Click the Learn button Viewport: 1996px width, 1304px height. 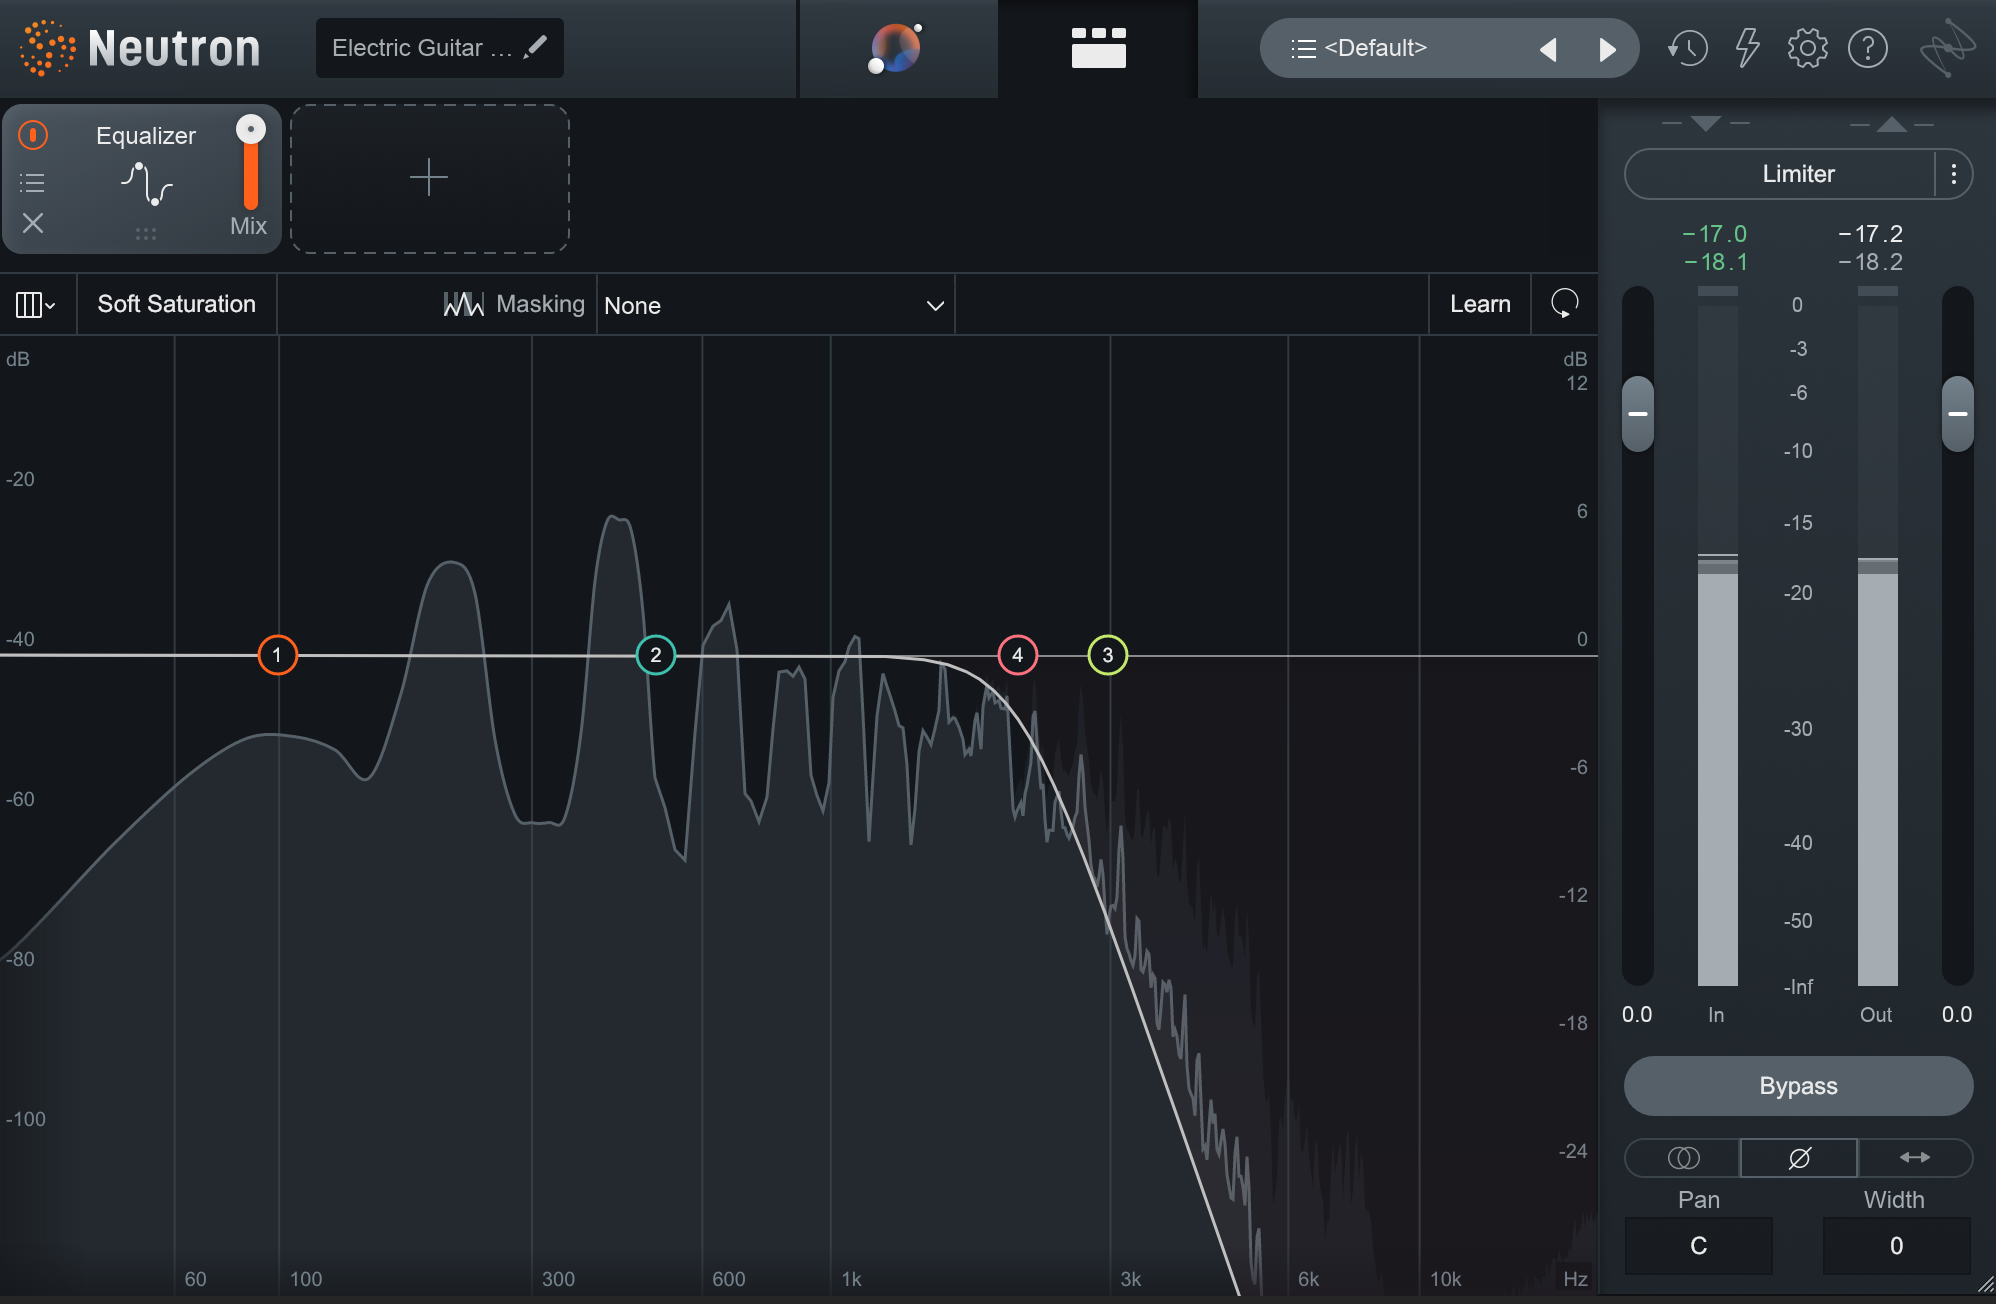pos(1480,304)
